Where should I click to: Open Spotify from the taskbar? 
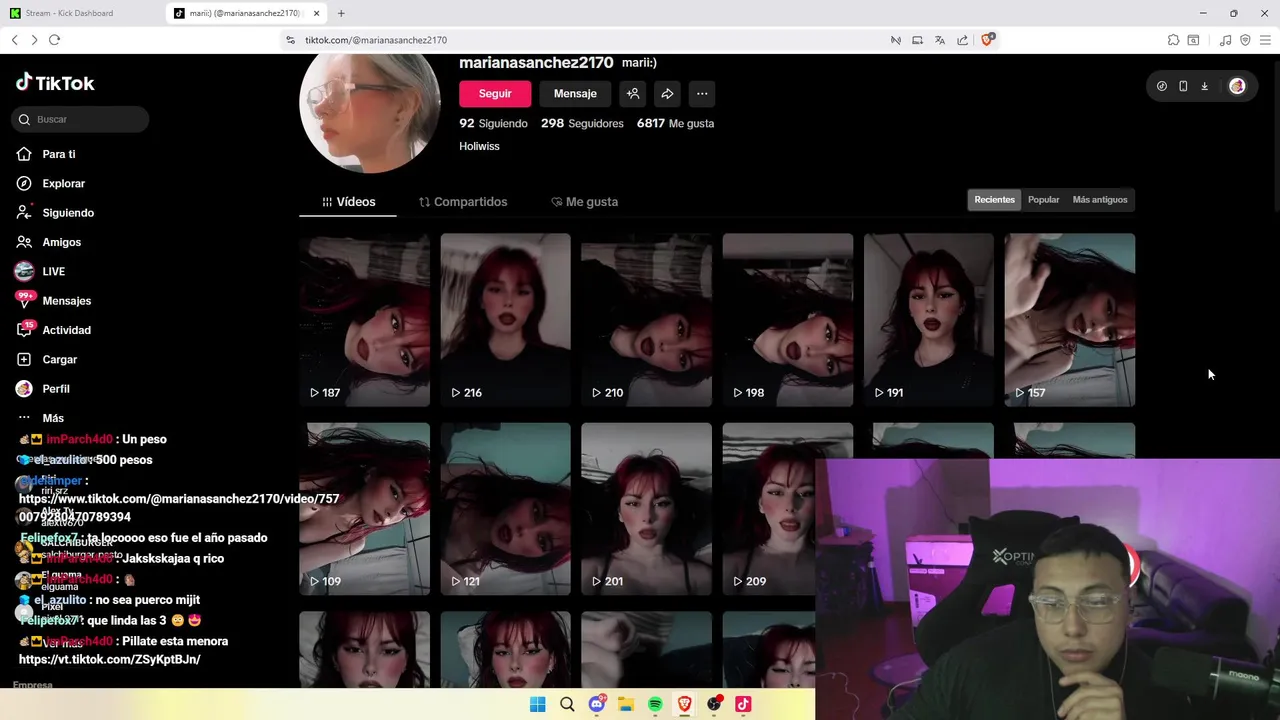click(x=655, y=704)
